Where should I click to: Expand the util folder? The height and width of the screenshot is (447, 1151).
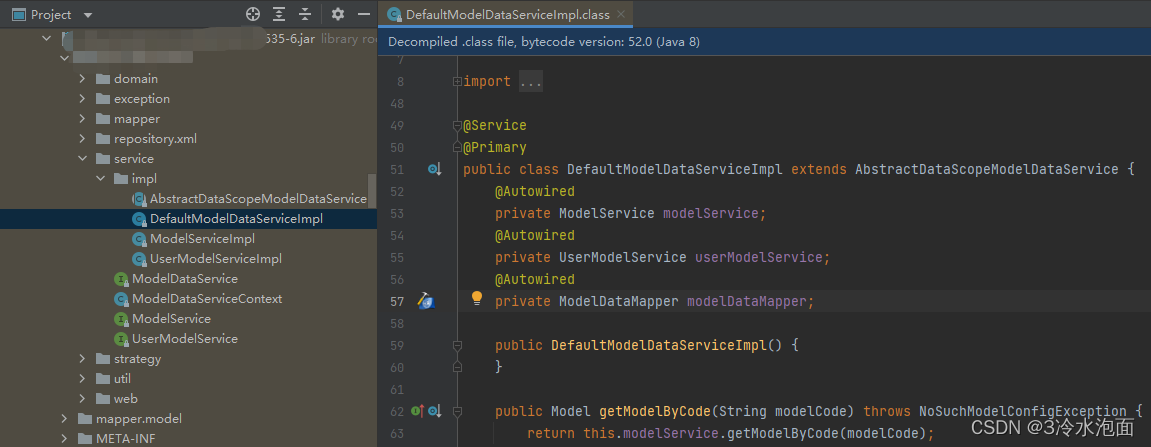pyautogui.click(x=82, y=379)
